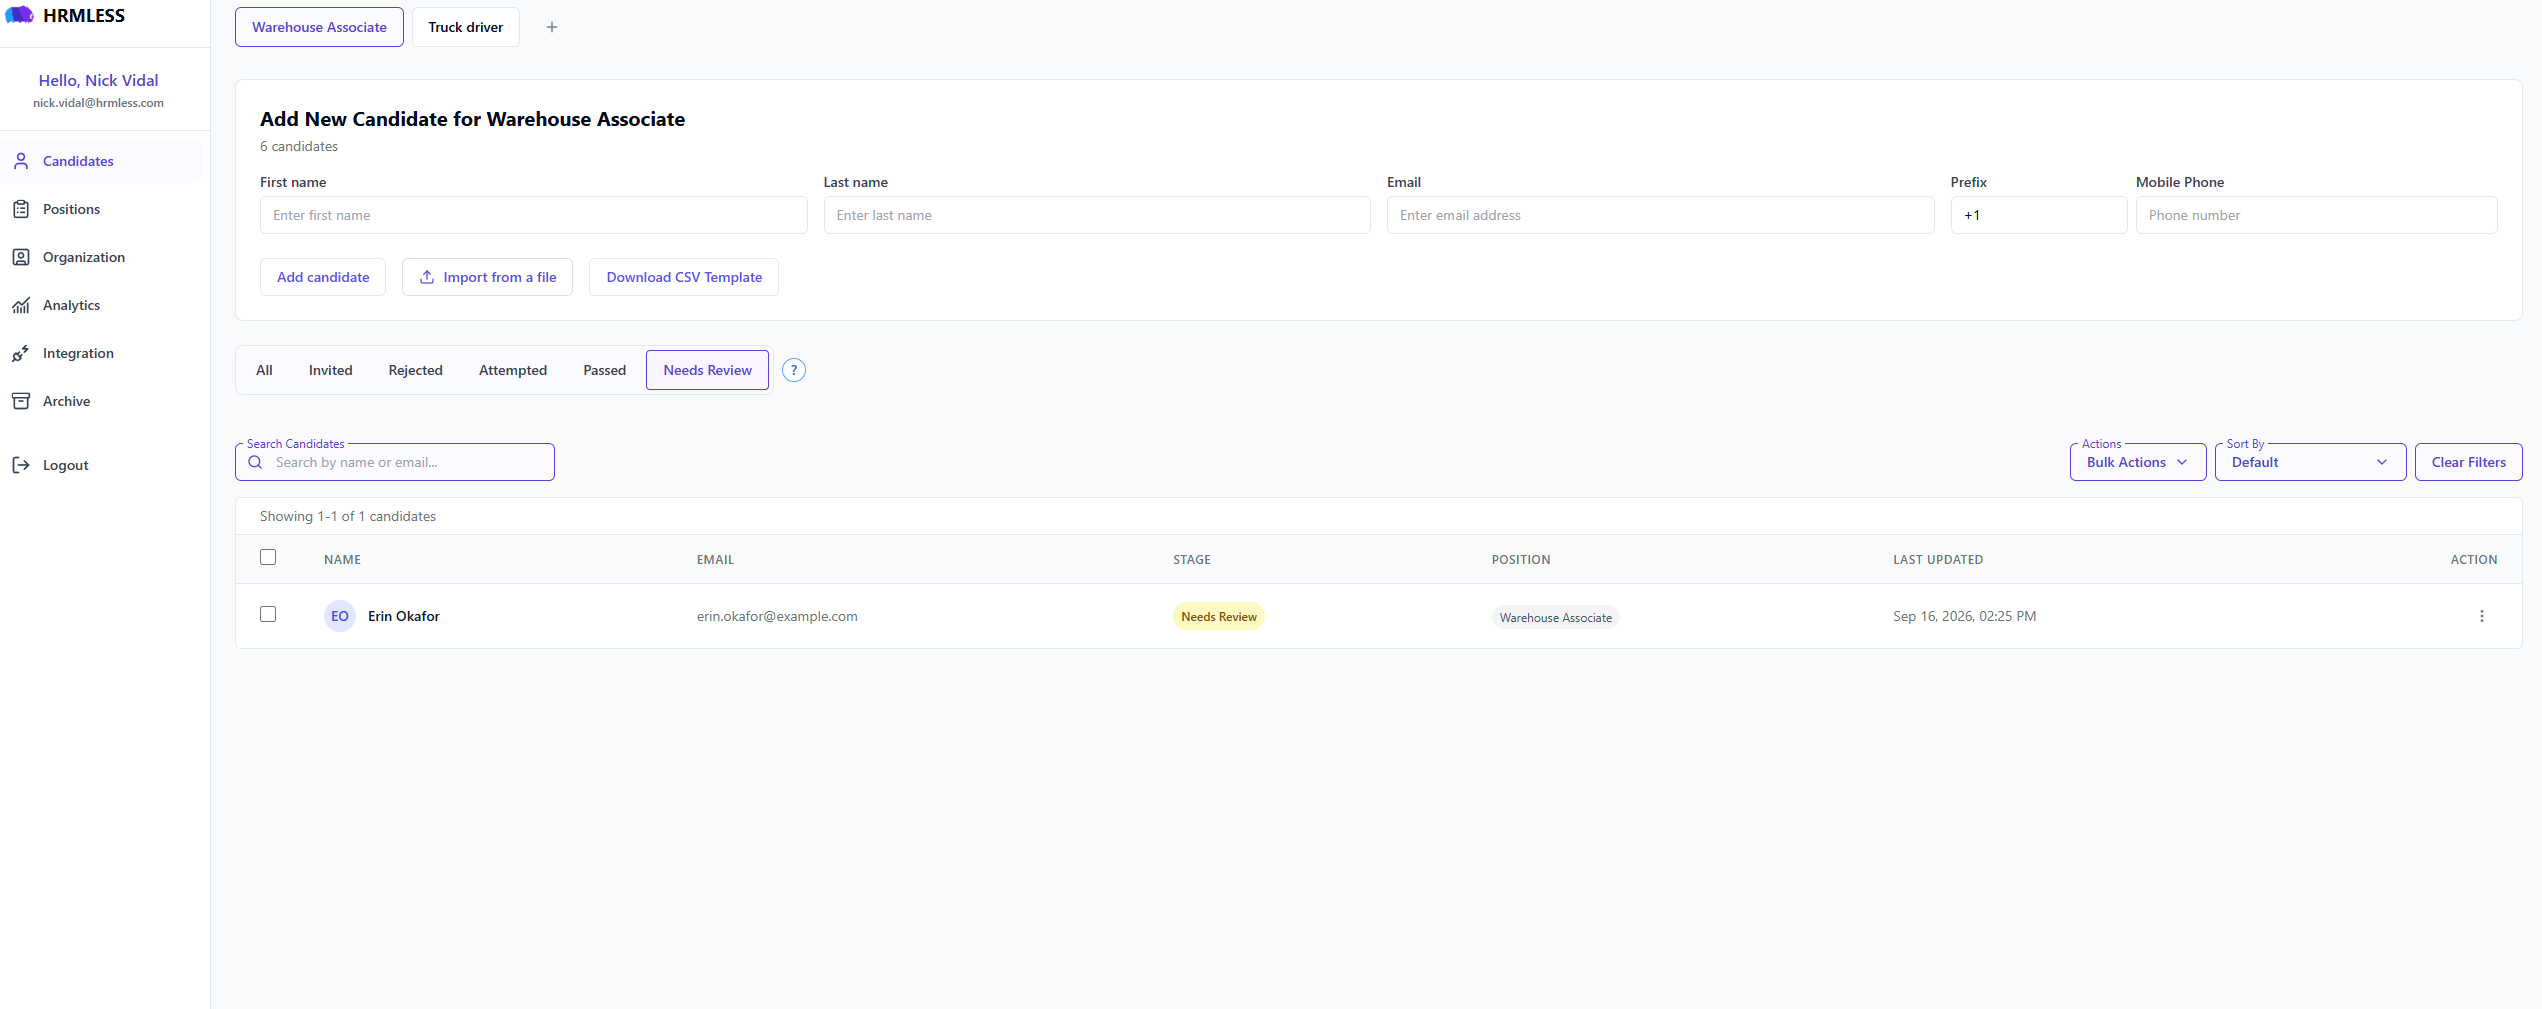The image size is (2542, 1009).
Task: Switch to the Warehouse Associate tab
Action: [319, 27]
